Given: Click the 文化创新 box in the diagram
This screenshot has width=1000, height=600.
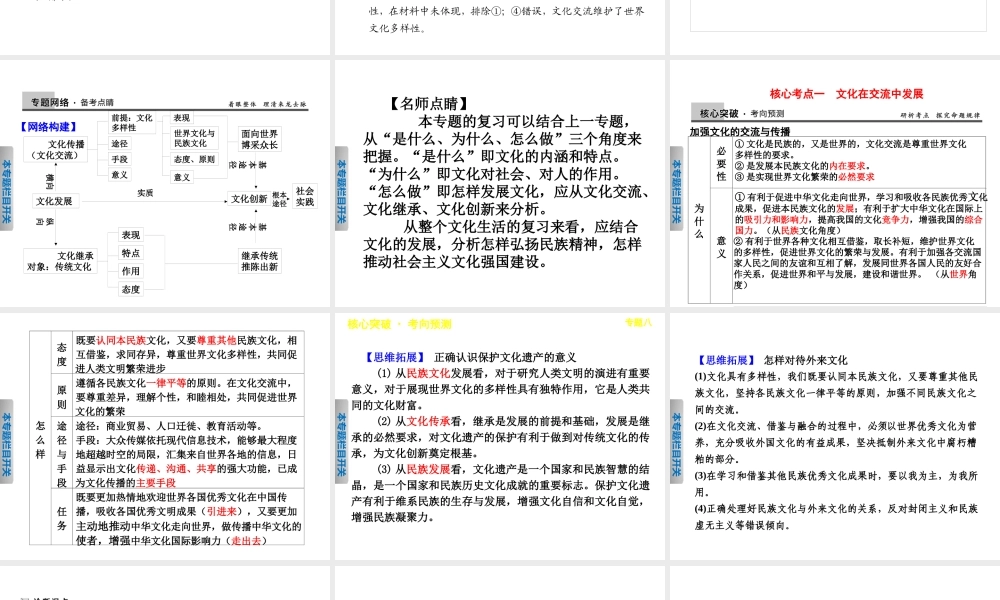Looking at the screenshot, I should [249, 199].
